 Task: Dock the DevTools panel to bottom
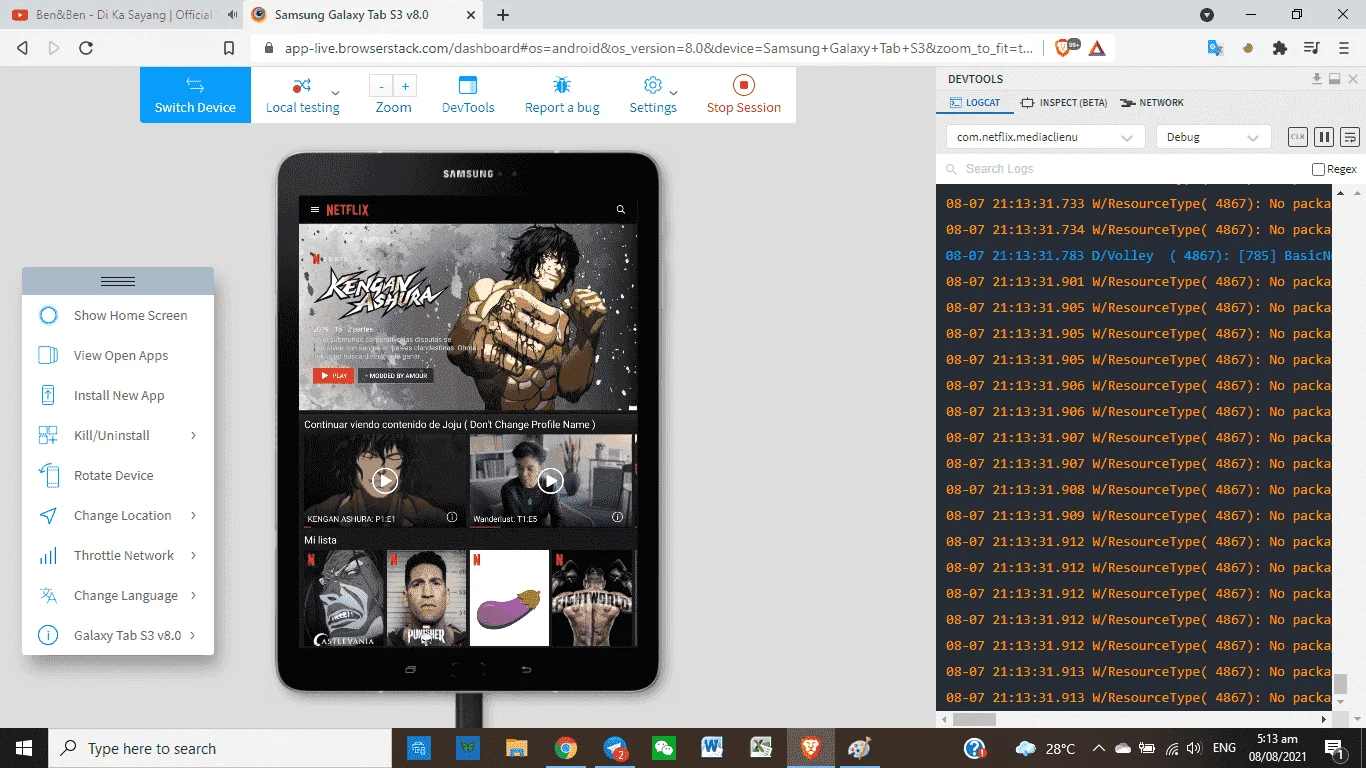tap(1334, 79)
